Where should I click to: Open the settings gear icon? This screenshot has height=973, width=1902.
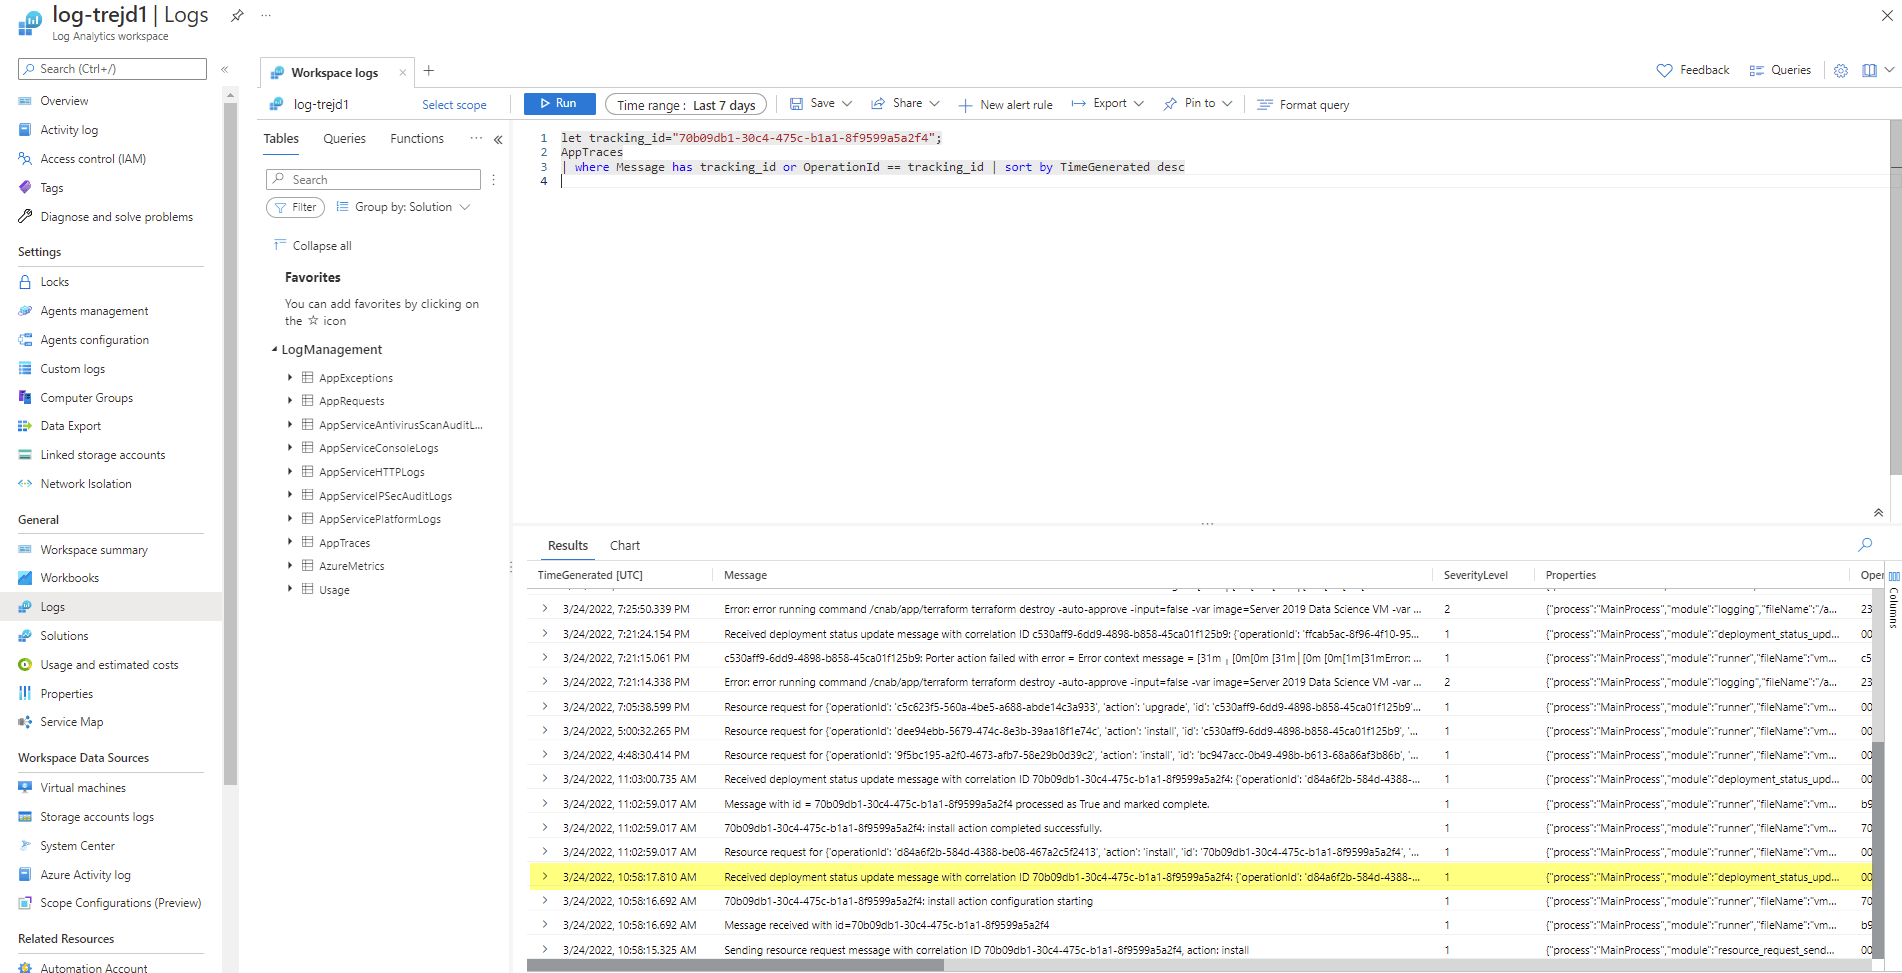(1840, 70)
